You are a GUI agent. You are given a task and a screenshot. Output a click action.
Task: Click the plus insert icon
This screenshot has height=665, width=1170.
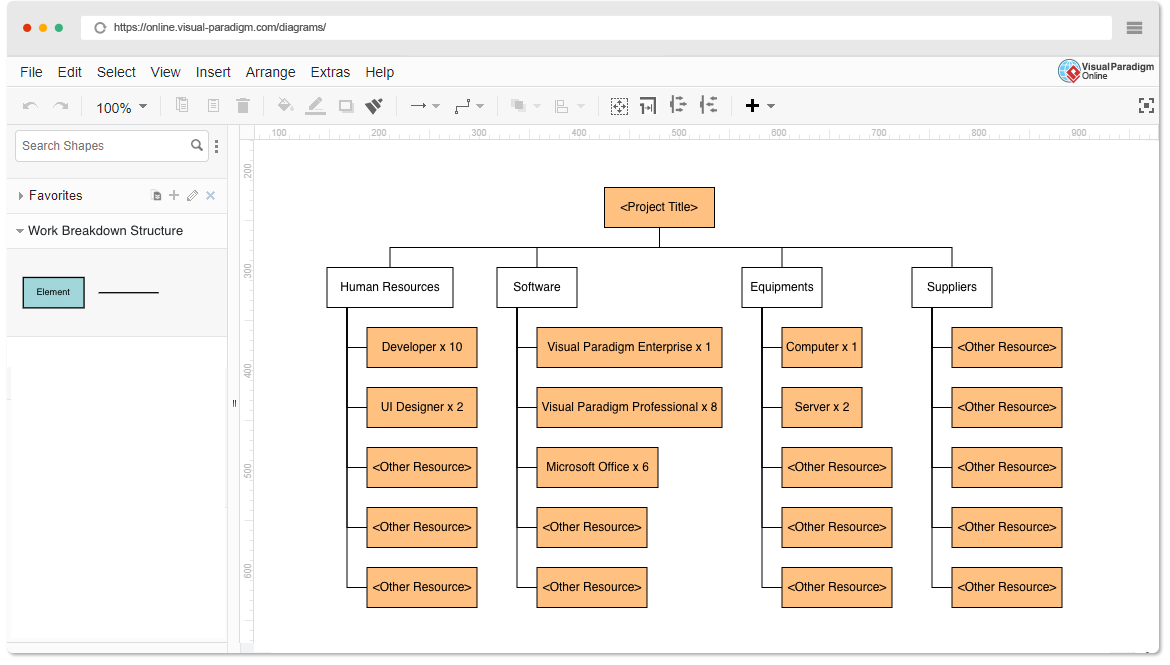752,106
